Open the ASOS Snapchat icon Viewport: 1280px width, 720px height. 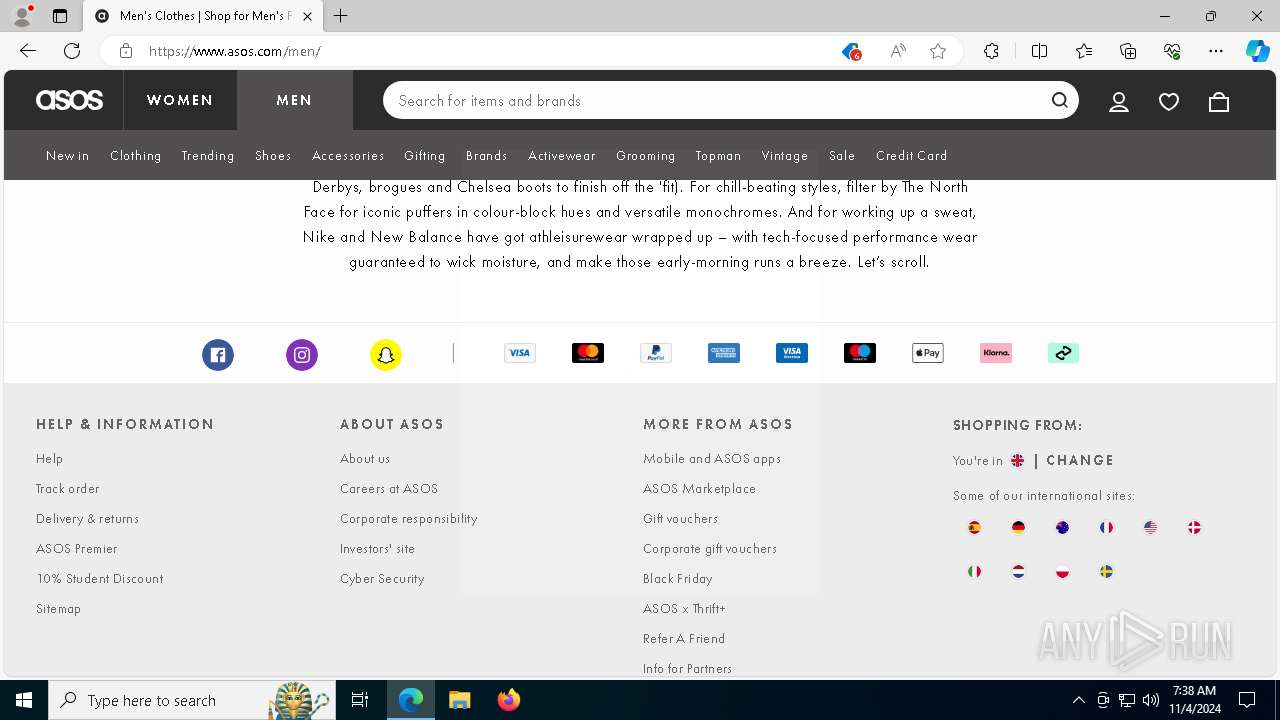pos(386,355)
